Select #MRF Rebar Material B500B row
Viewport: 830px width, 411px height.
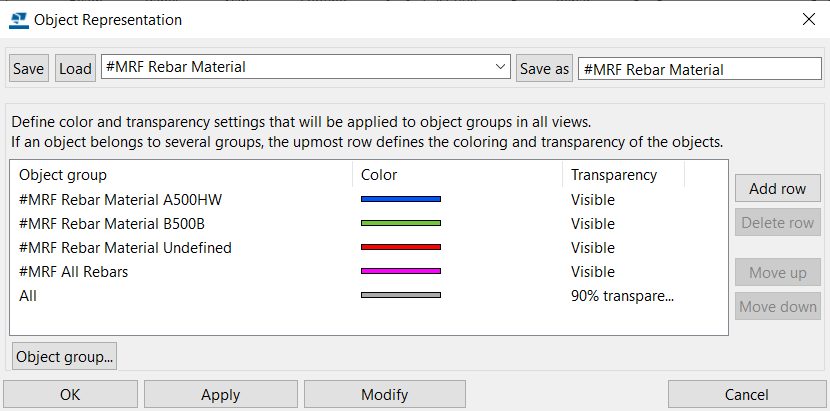[x=368, y=224]
